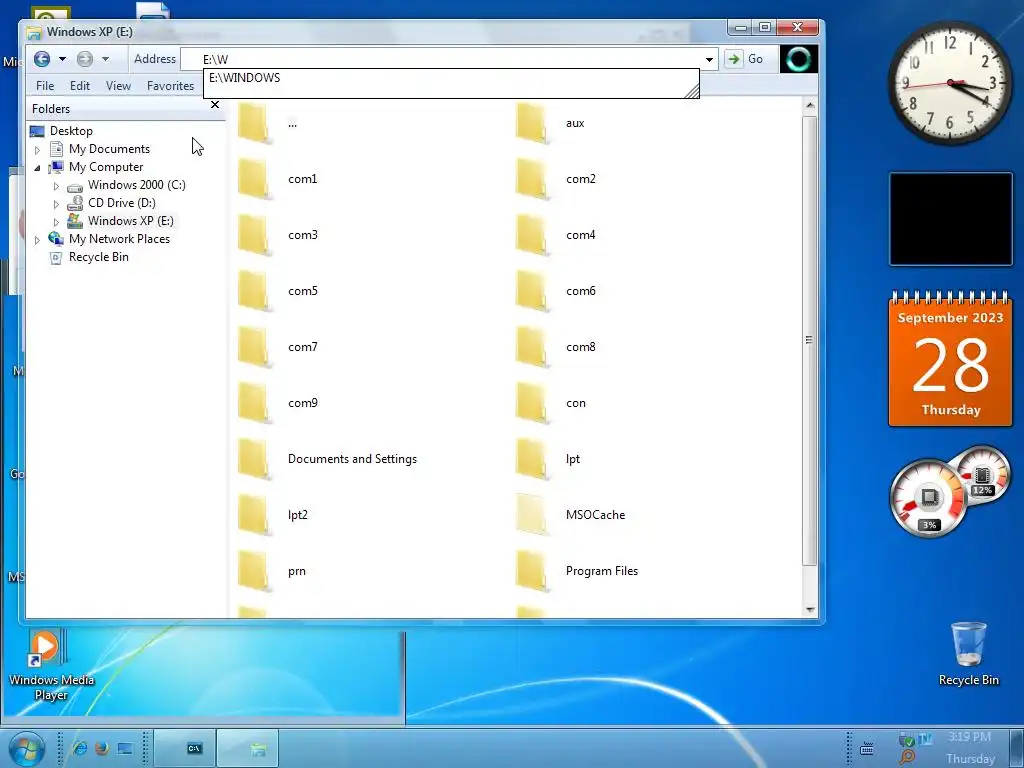The image size is (1024, 768).
Task: Select My Network Places in the tree
Action: [120, 239]
